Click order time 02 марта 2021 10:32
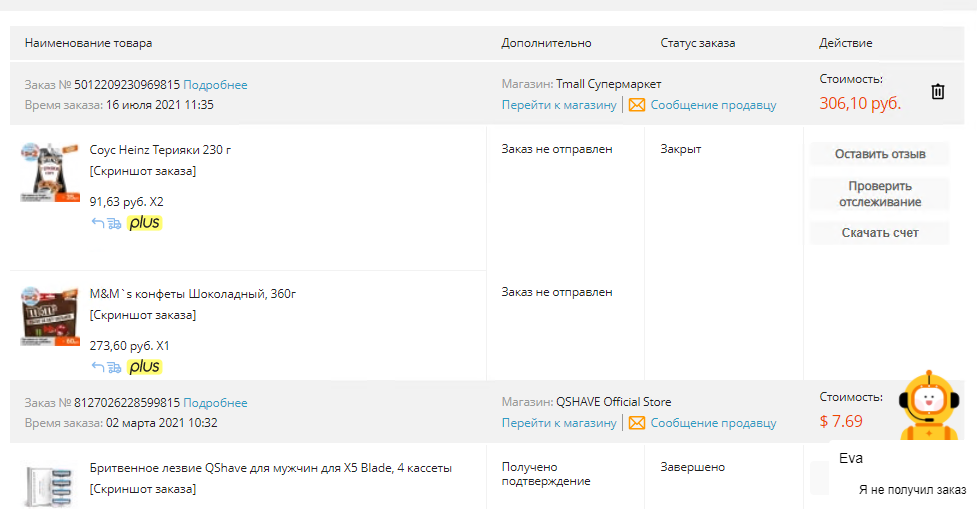The image size is (977, 509). pos(161,423)
